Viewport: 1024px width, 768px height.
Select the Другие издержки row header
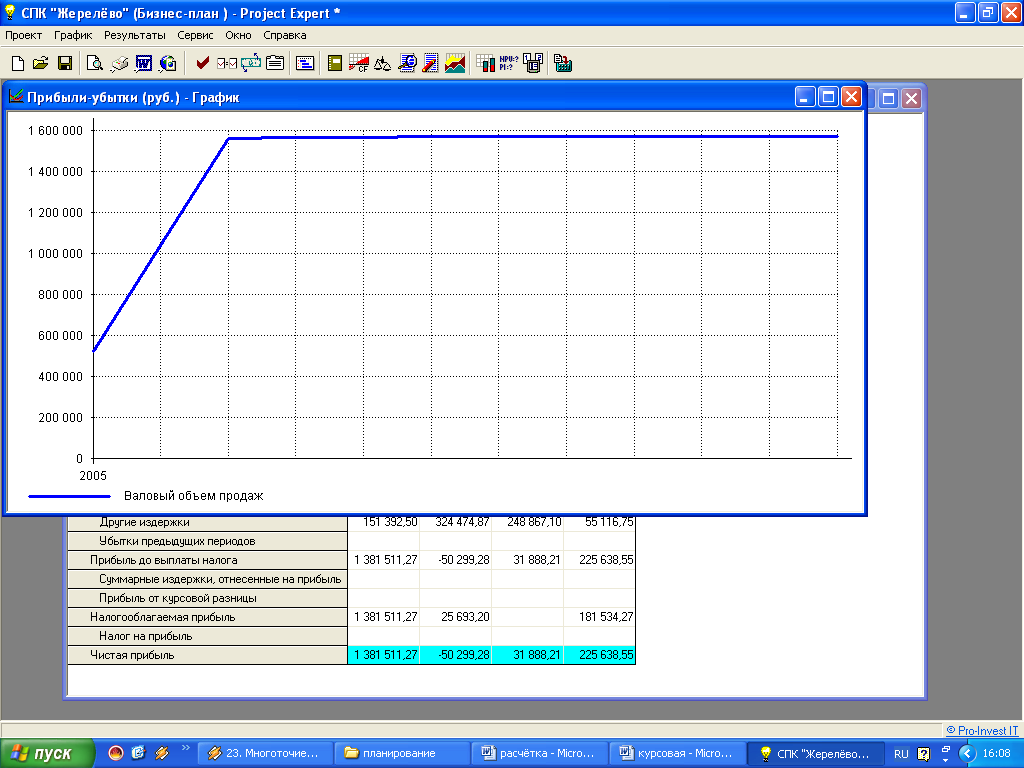pyautogui.click(x=208, y=522)
